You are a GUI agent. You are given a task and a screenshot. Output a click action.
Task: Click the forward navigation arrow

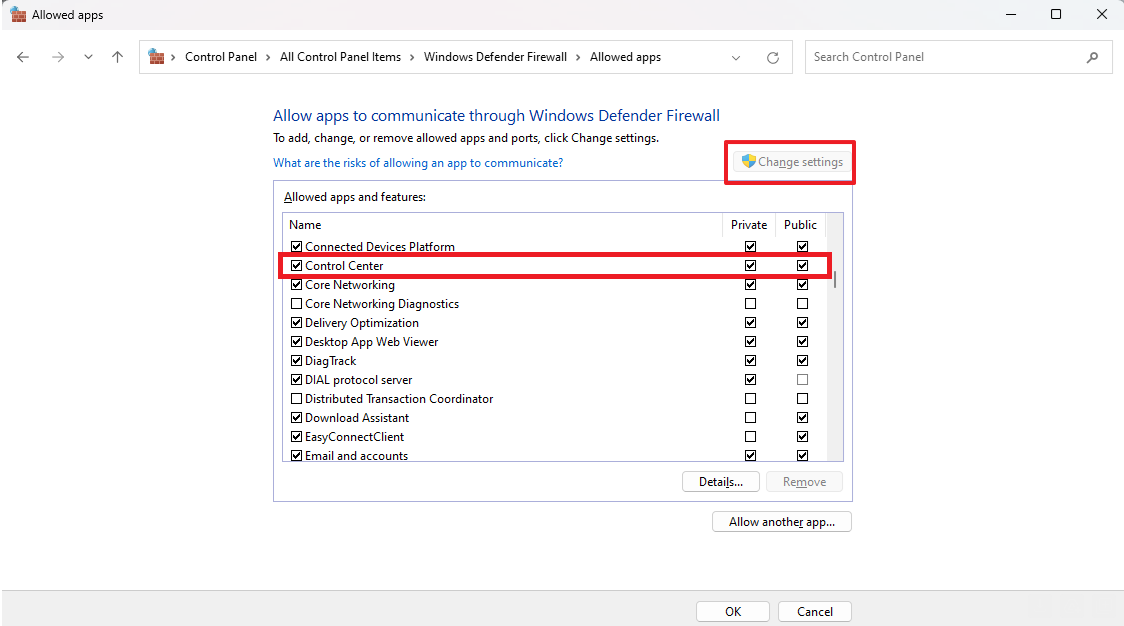pos(58,57)
